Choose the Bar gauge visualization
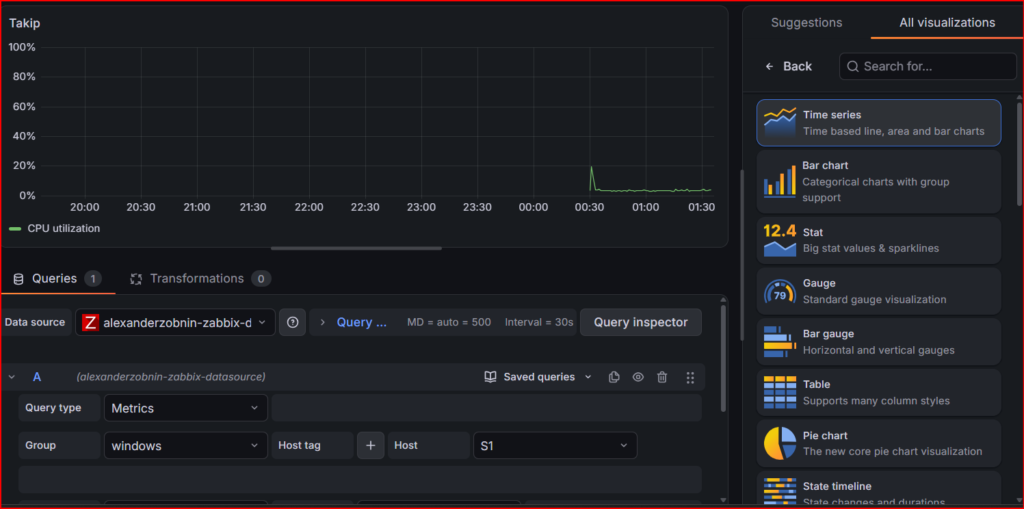 (878, 342)
